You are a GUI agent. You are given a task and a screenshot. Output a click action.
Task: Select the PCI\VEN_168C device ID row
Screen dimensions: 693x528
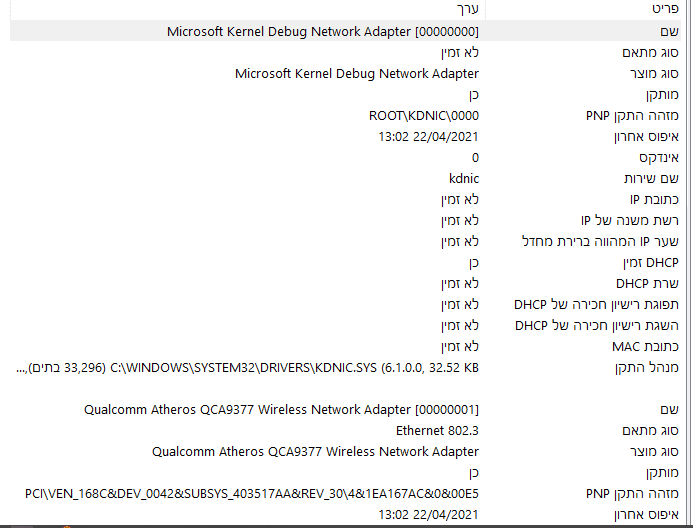252,493
